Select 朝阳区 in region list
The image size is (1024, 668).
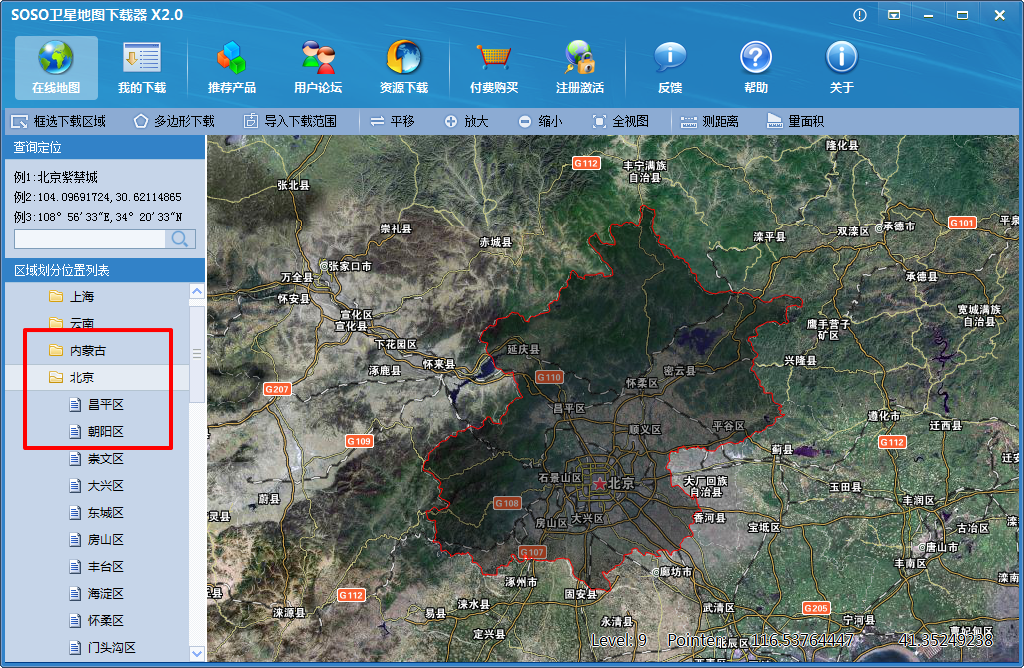click(97, 432)
